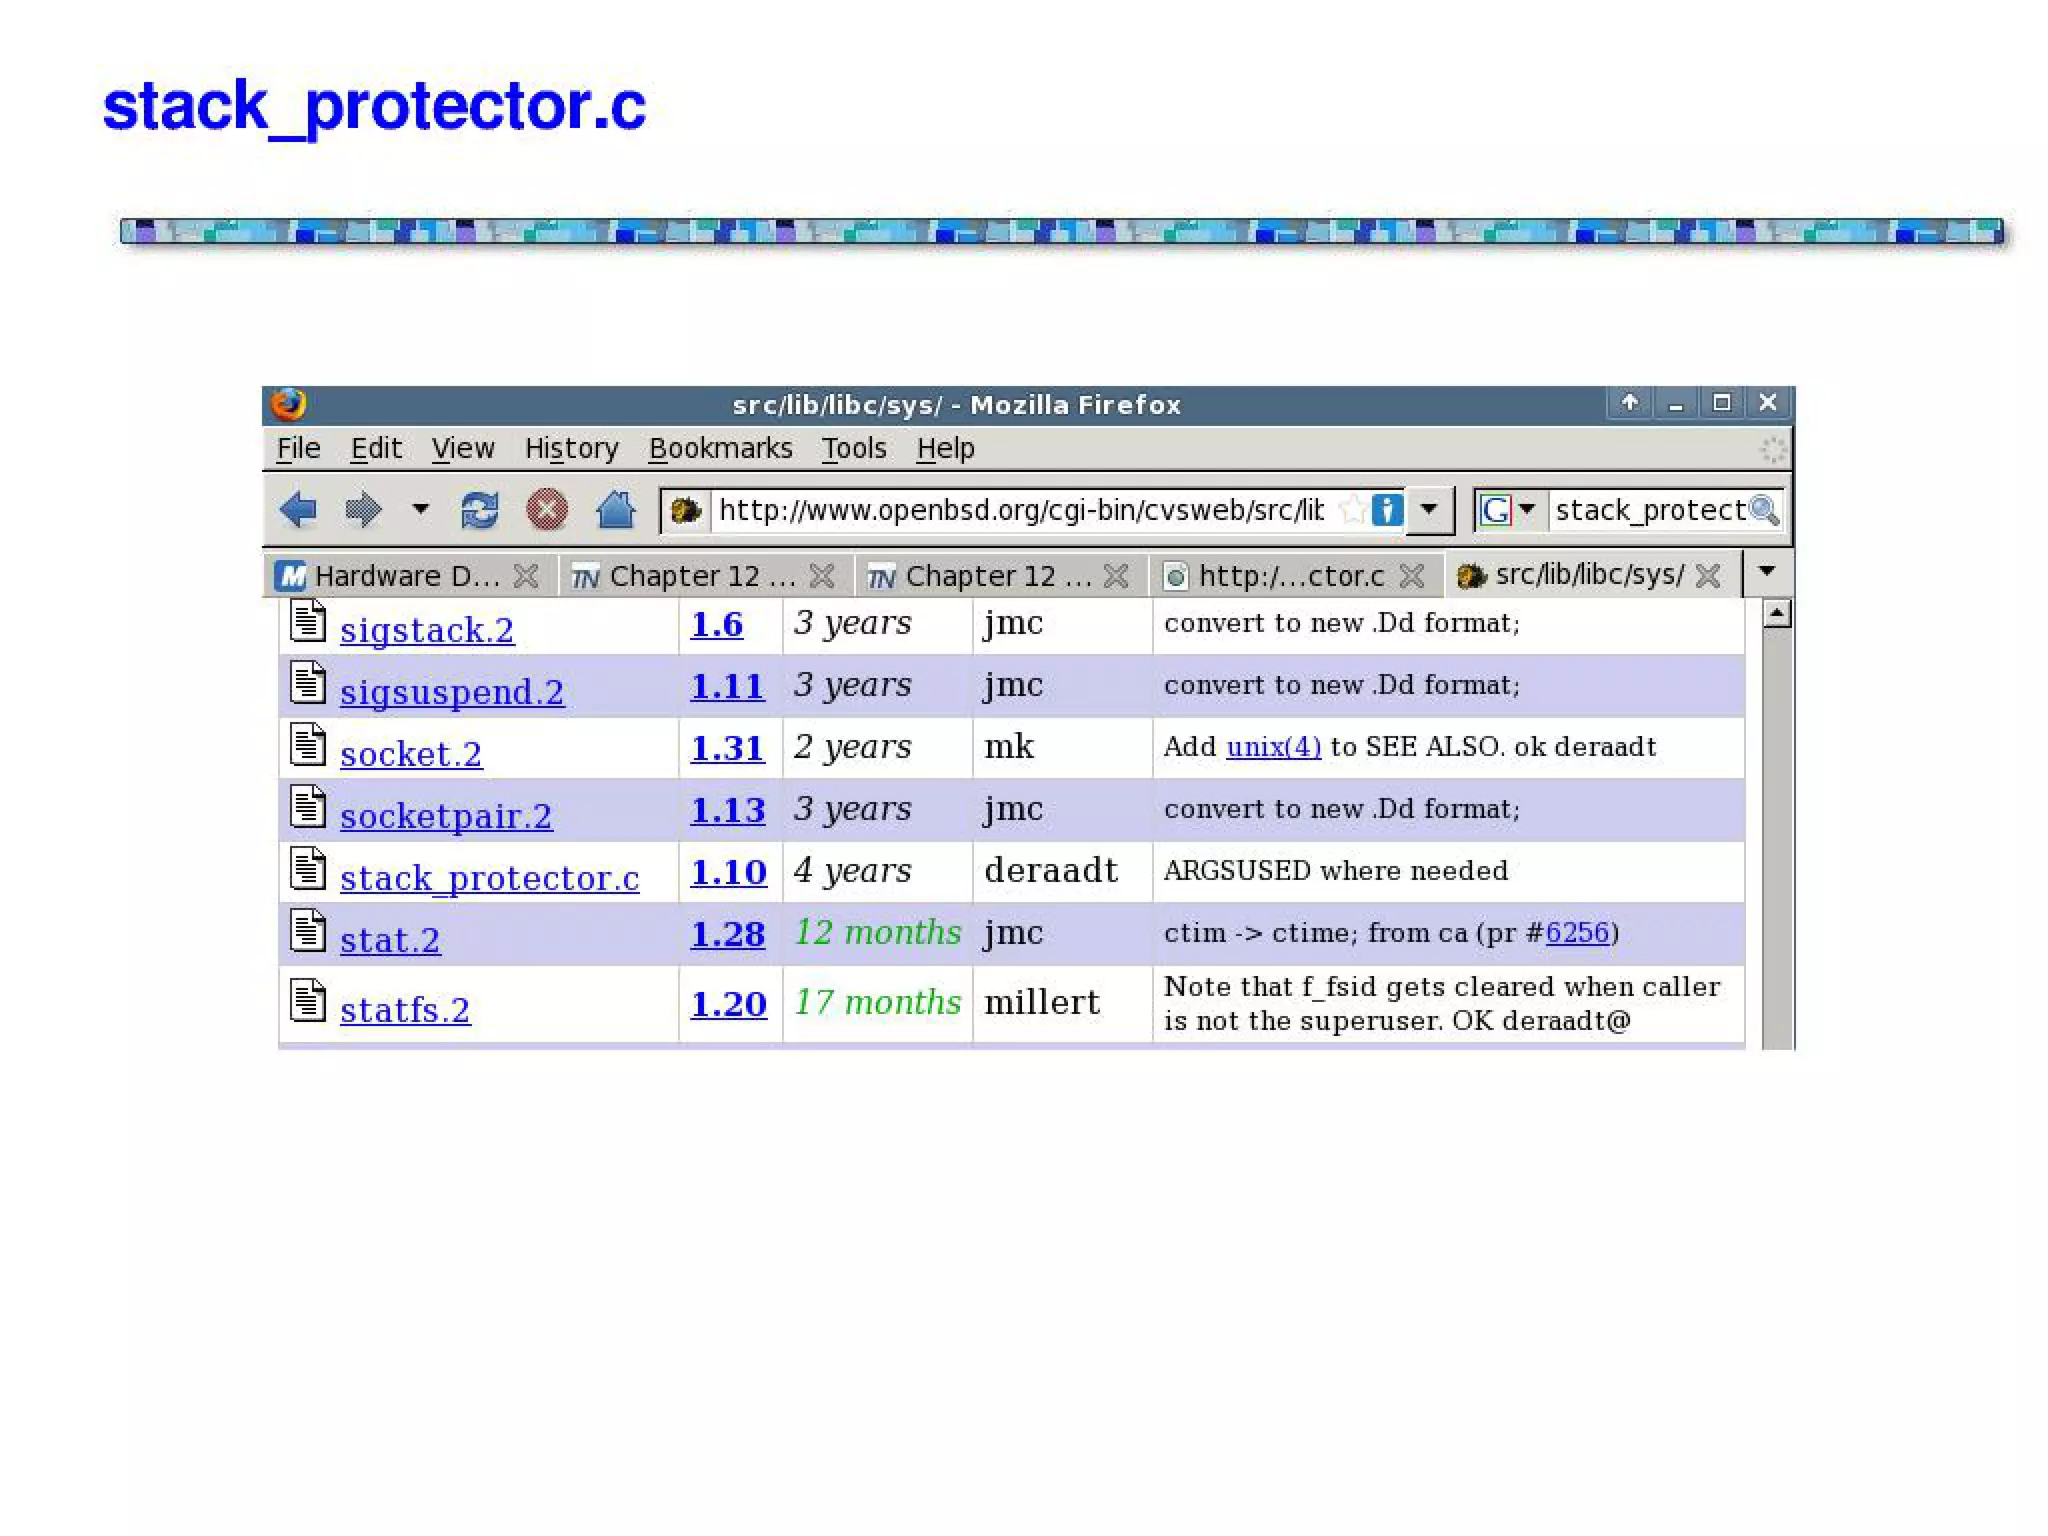Screen dimensions: 2048x1536
Task: Click inside the stack_protect search field
Action: 1650,510
